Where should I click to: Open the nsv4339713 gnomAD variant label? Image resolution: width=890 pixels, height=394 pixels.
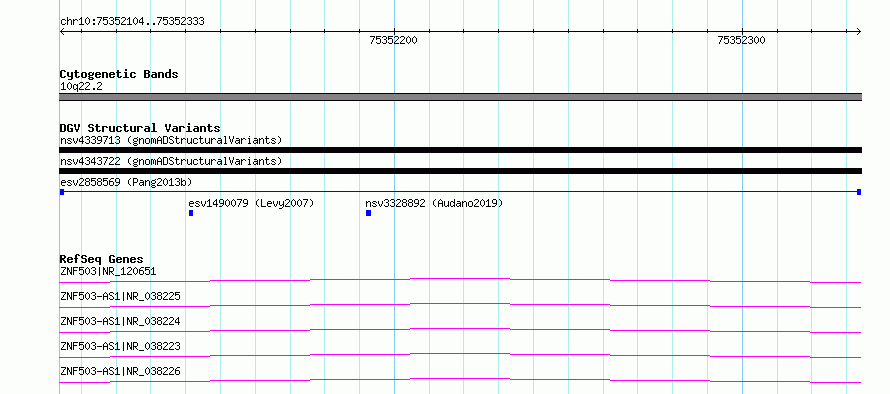tap(171, 140)
